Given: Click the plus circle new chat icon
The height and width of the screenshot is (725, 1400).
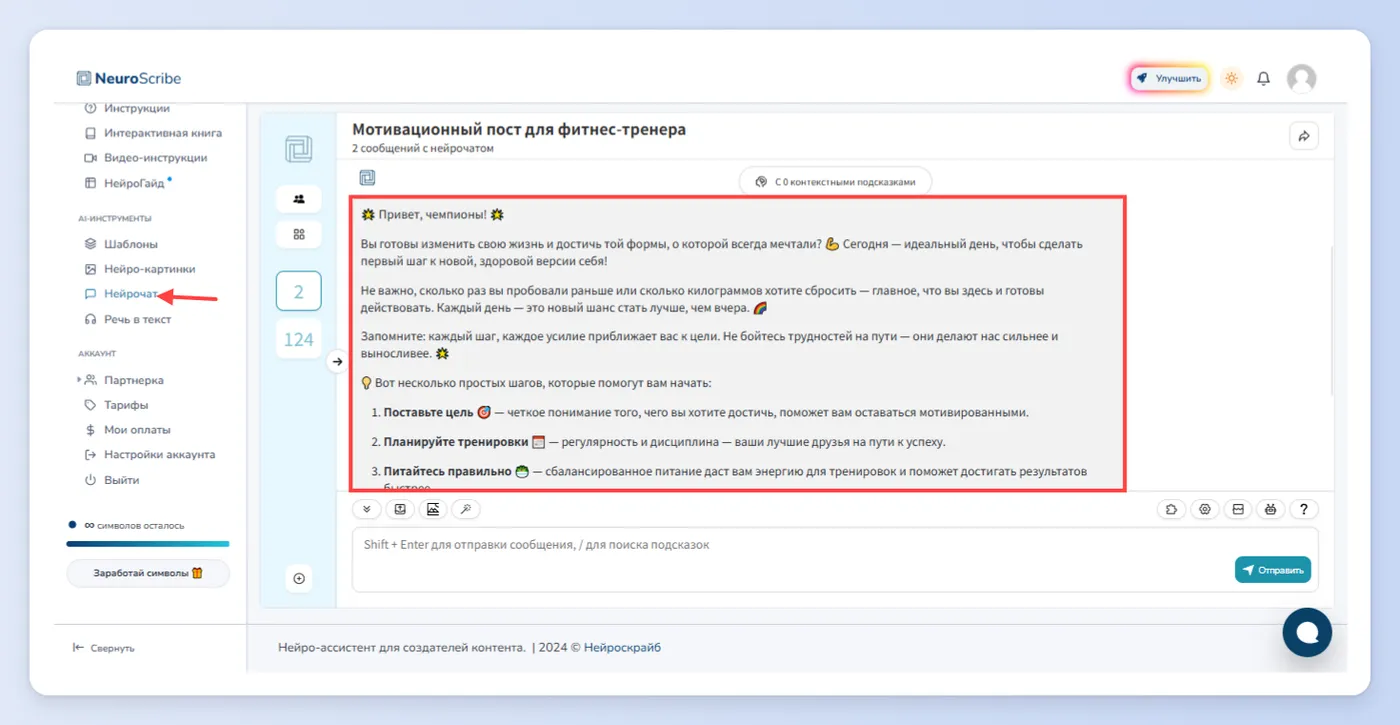Looking at the screenshot, I should tap(298, 578).
